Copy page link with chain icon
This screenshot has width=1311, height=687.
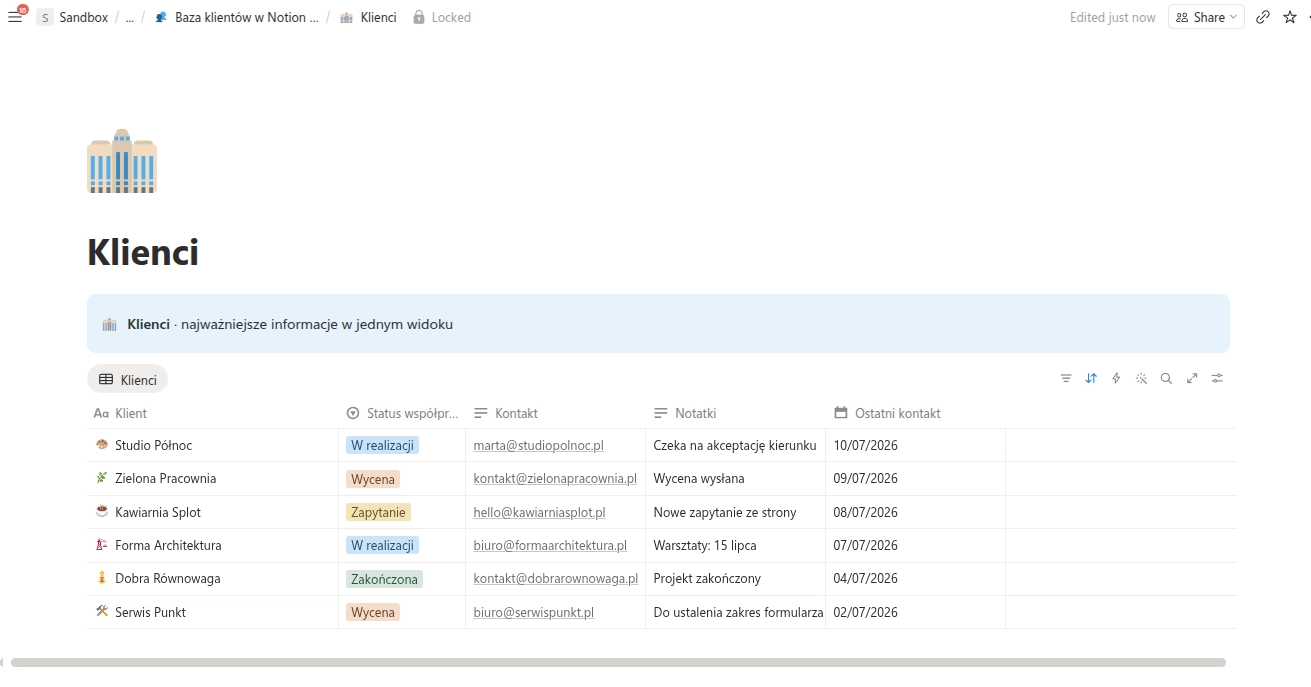click(1263, 17)
